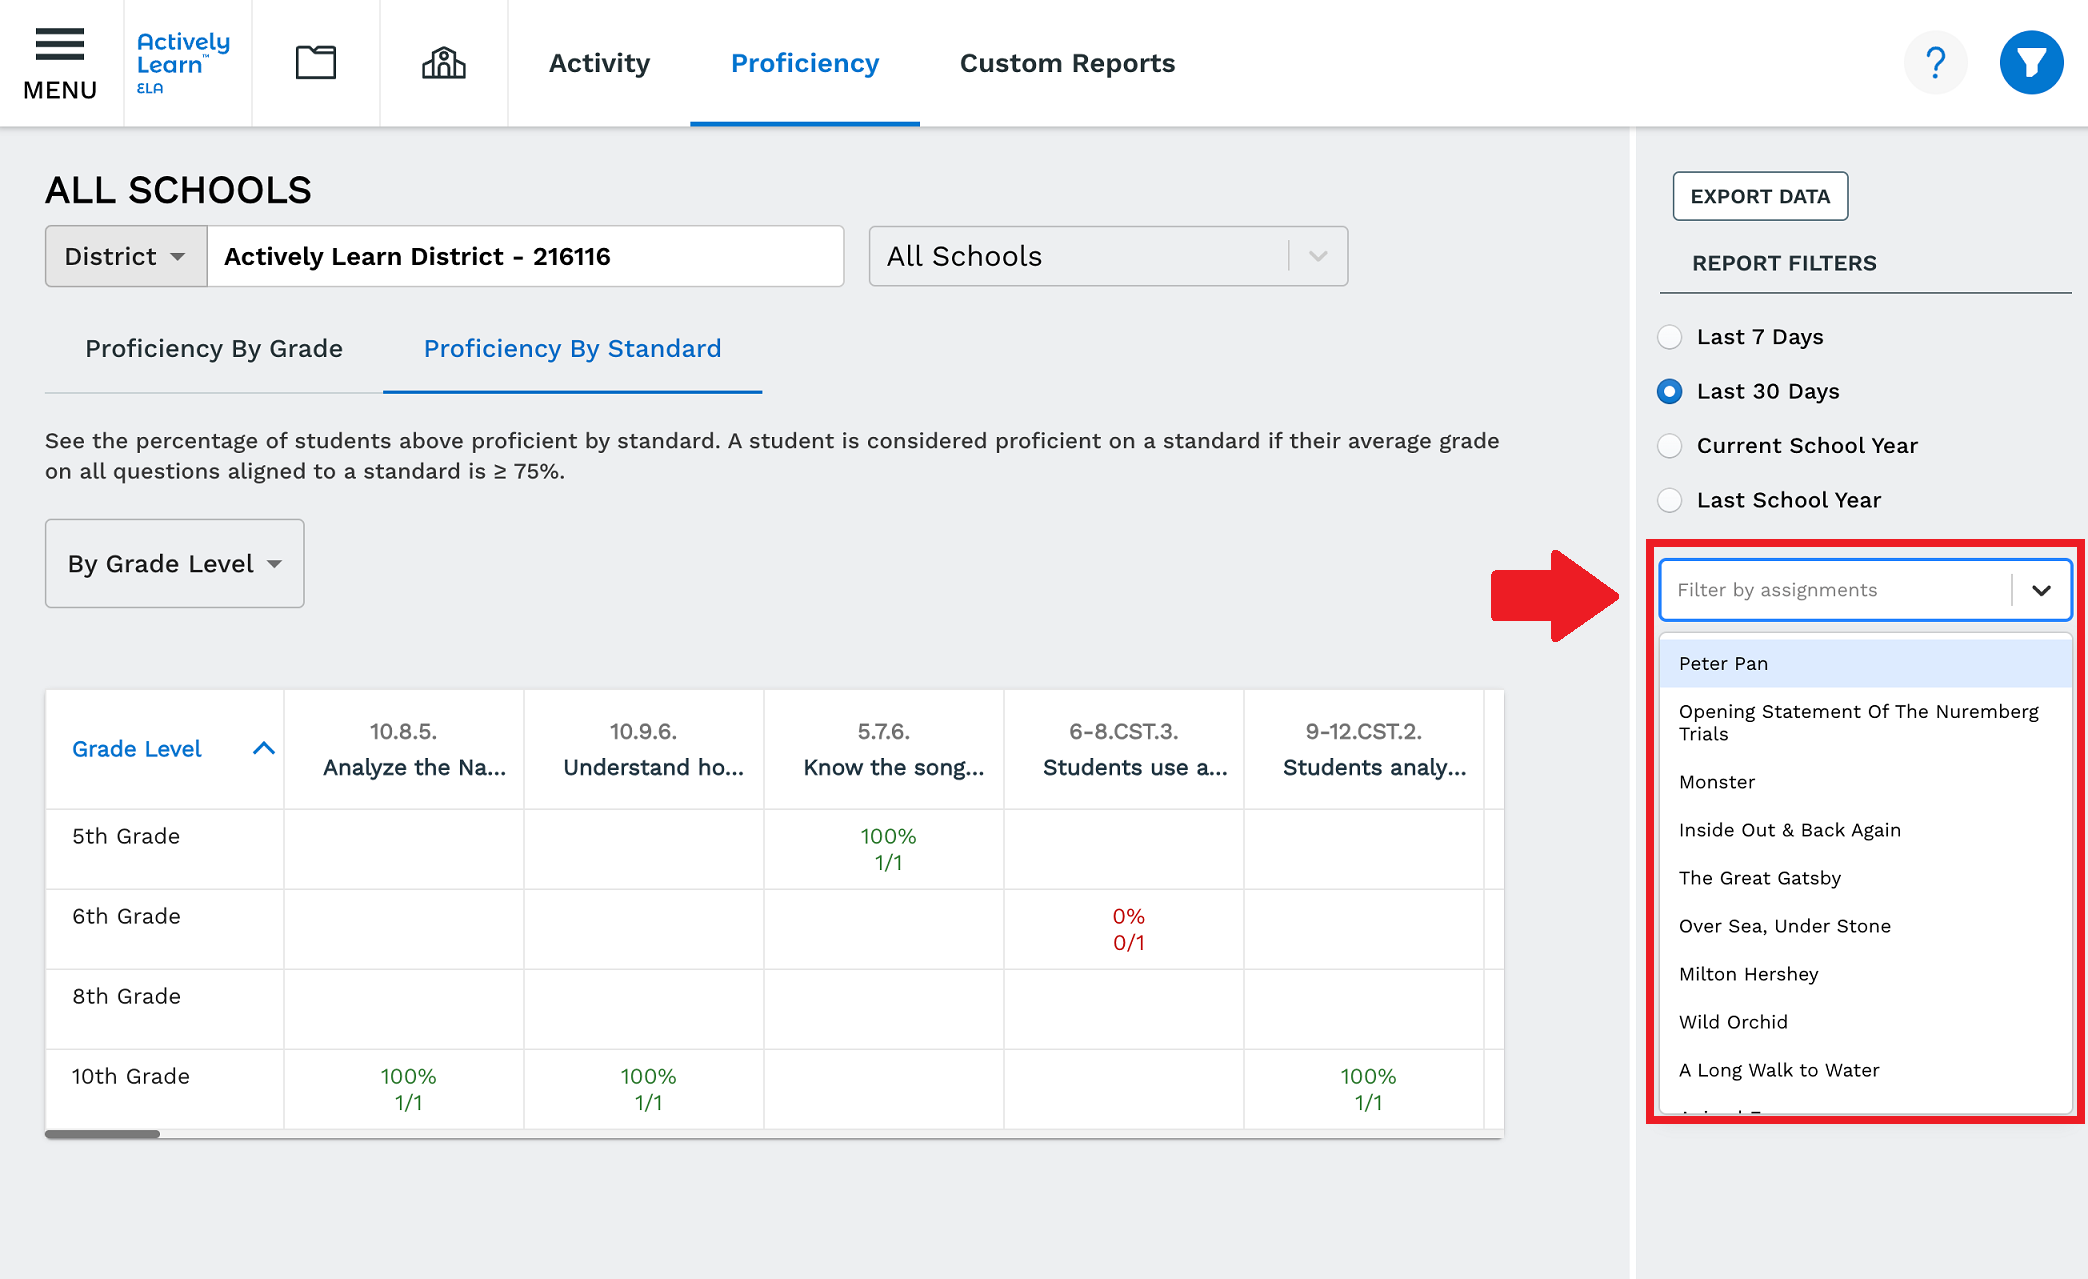Click the EXPORT DATA button
2088x1279 pixels.
click(x=1760, y=196)
